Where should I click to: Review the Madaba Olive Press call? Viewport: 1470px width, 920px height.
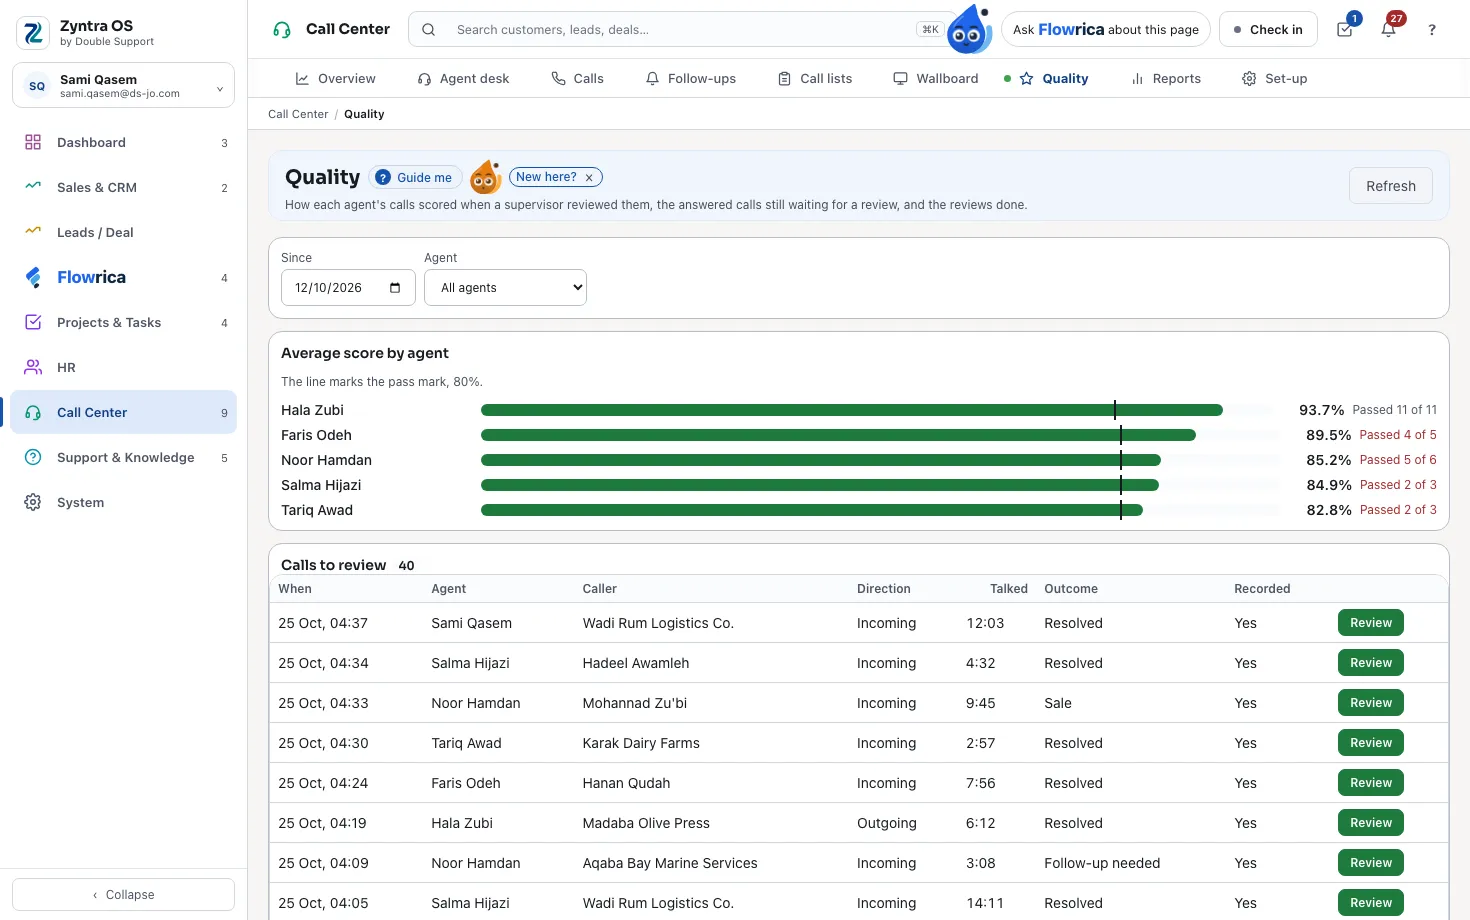(1371, 823)
